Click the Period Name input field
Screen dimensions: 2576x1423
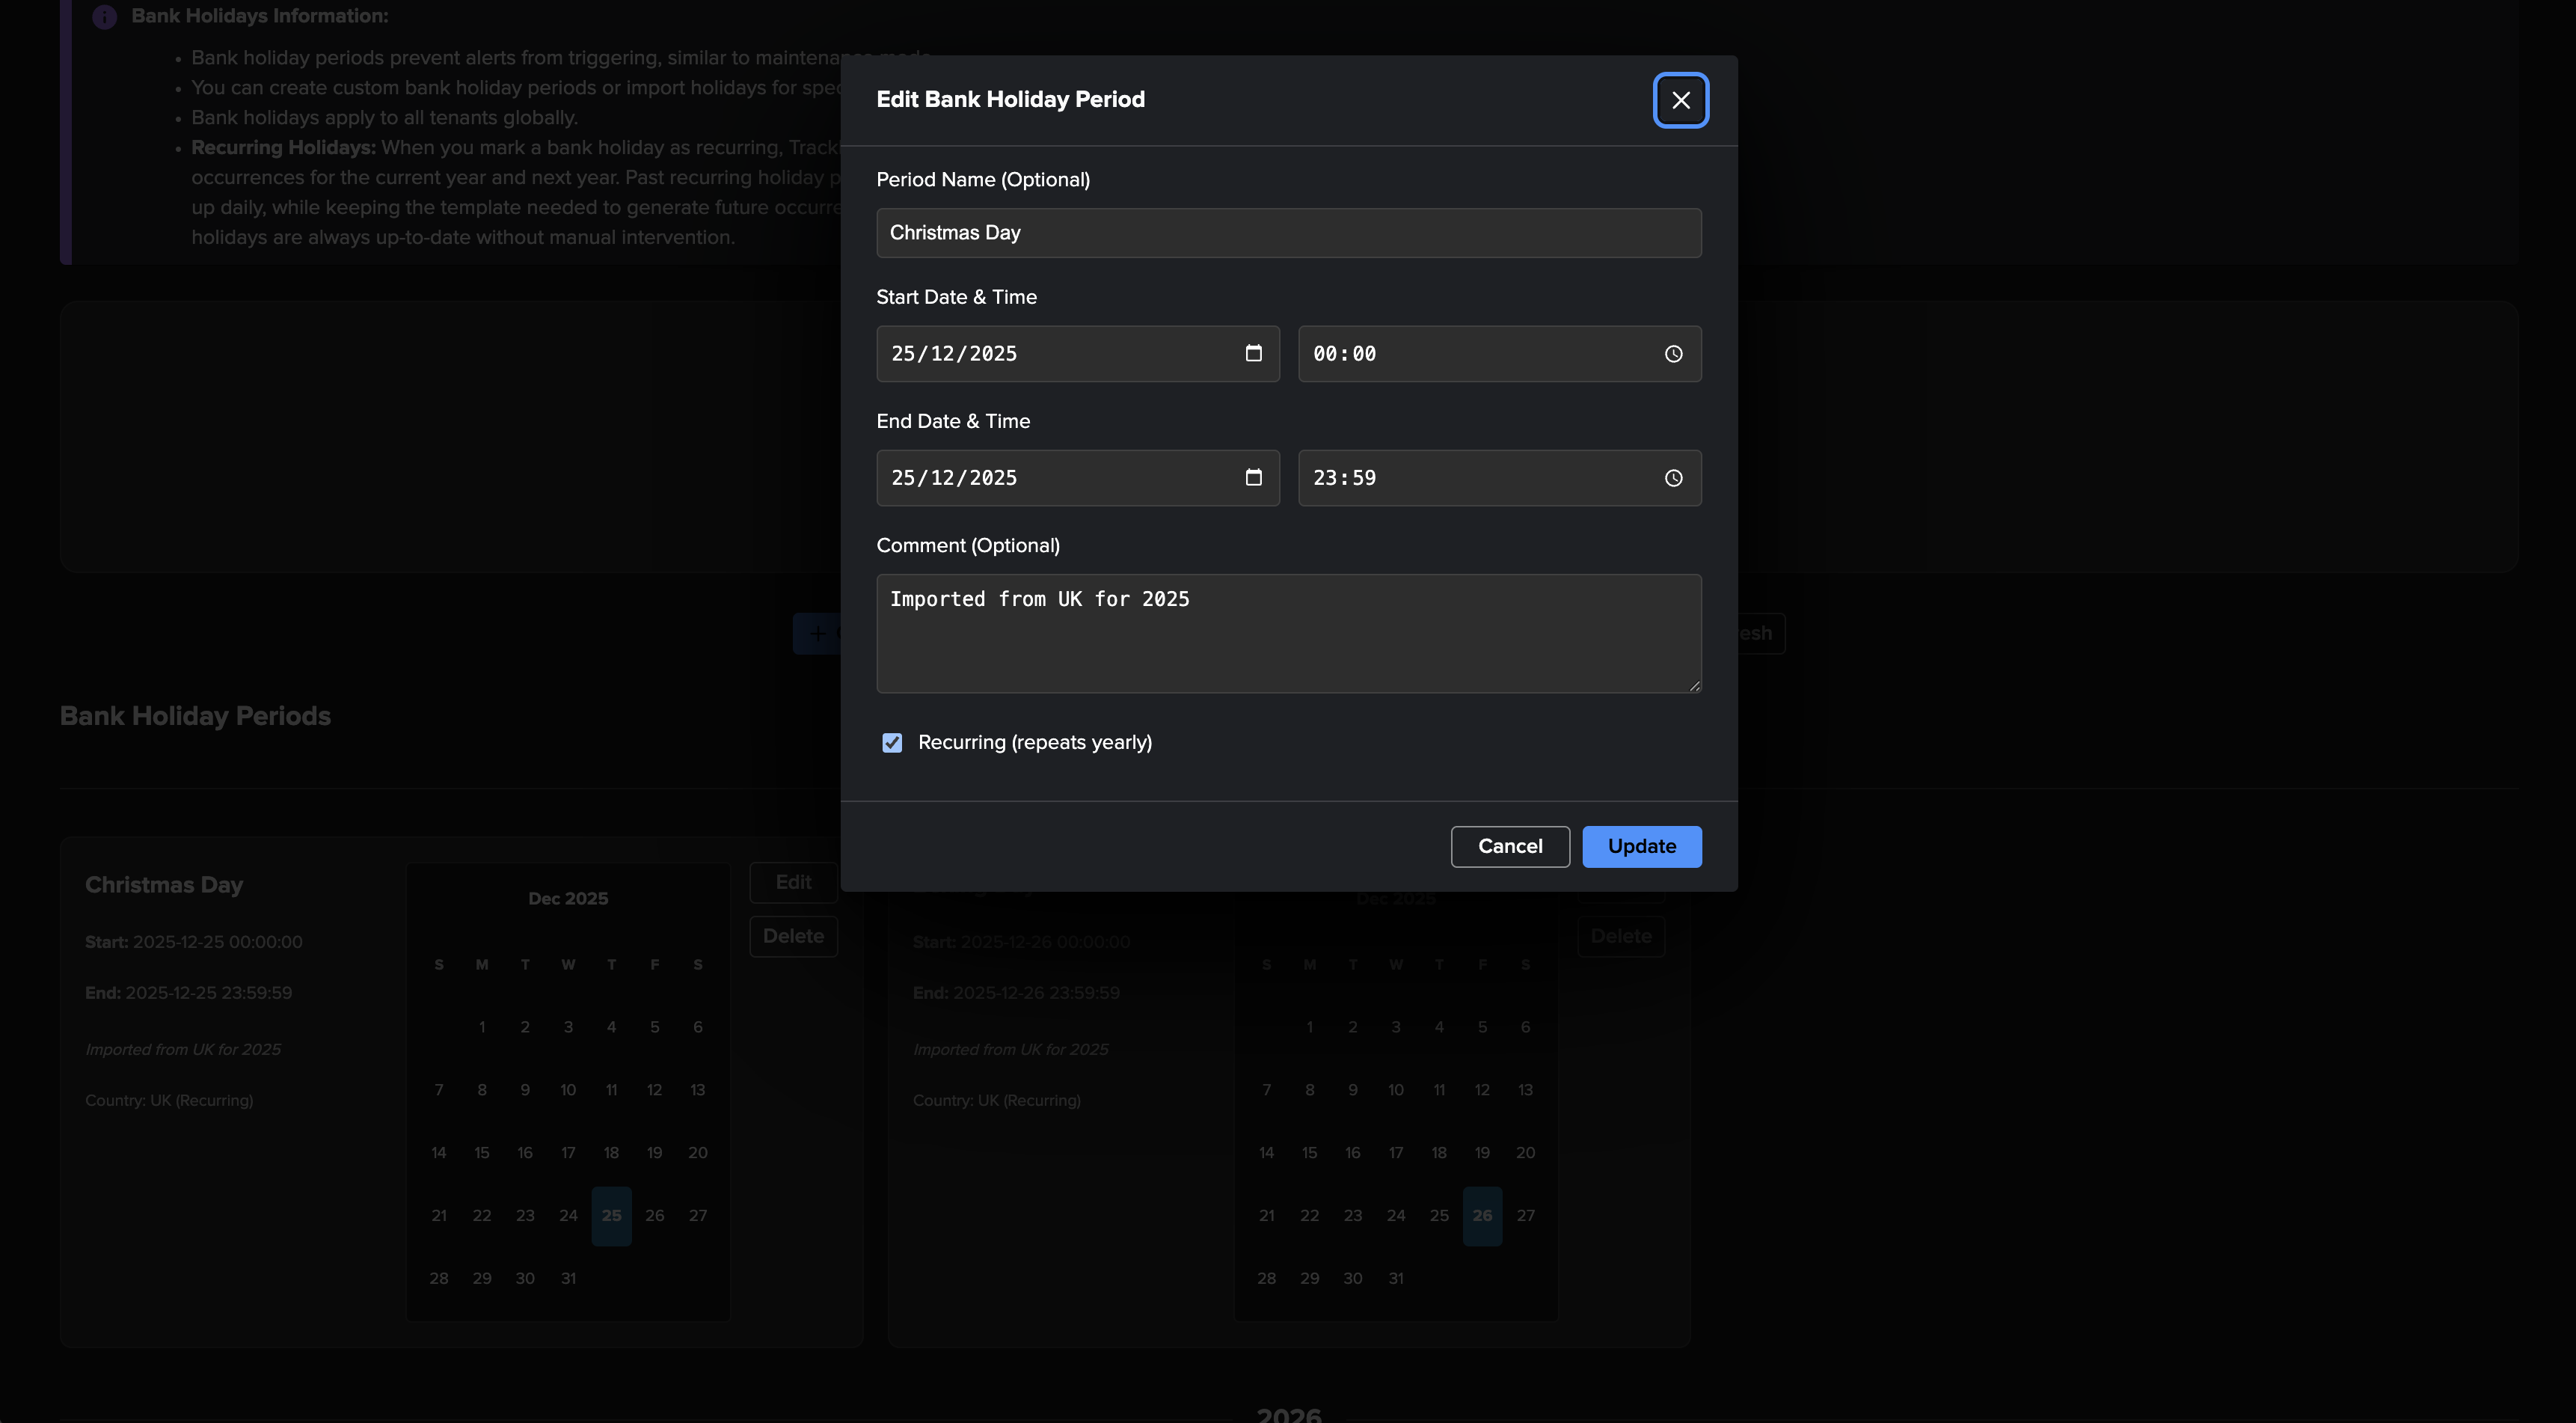(x=1288, y=233)
